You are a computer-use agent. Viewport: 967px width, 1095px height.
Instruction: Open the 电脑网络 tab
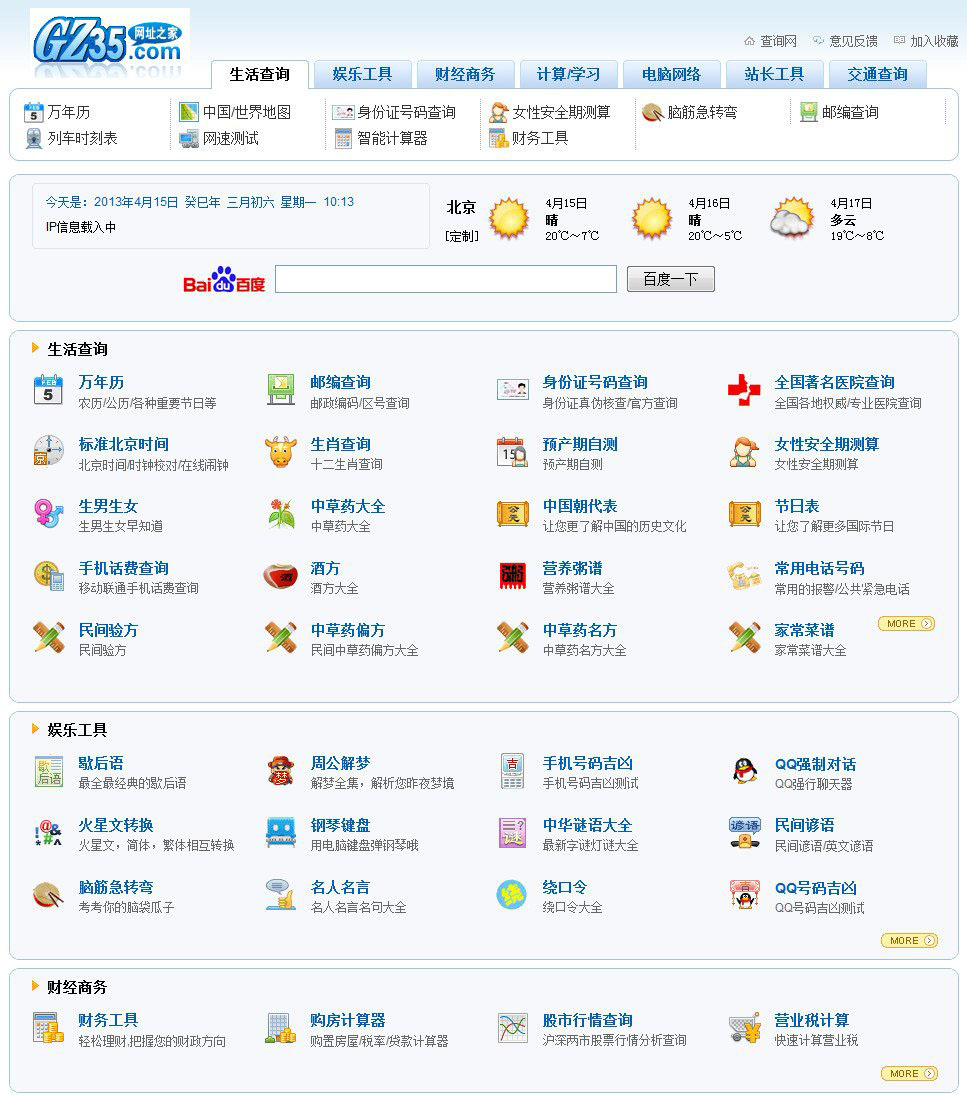point(672,74)
